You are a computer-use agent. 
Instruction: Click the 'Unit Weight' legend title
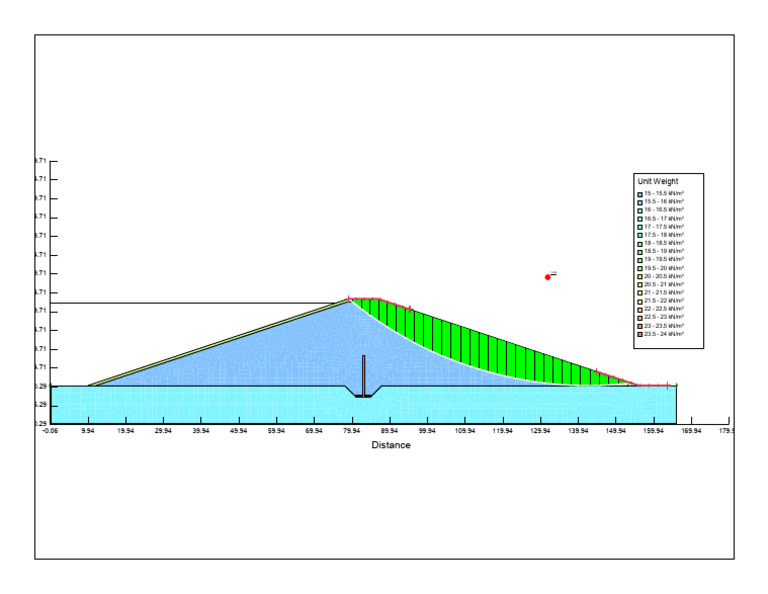pyautogui.click(x=658, y=181)
